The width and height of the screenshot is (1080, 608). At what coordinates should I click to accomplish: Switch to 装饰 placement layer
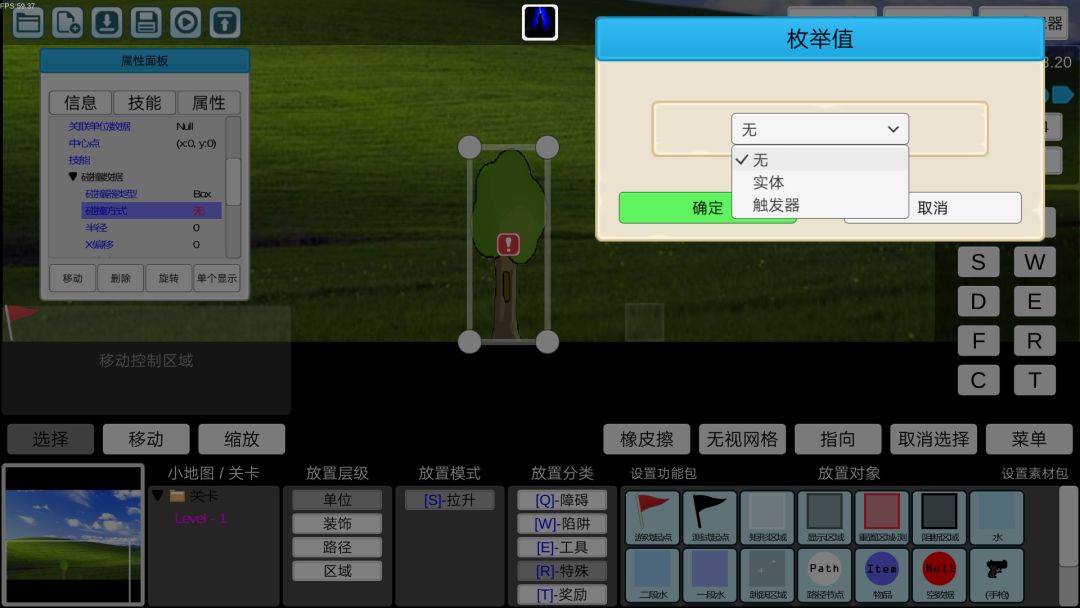pos(337,523)
